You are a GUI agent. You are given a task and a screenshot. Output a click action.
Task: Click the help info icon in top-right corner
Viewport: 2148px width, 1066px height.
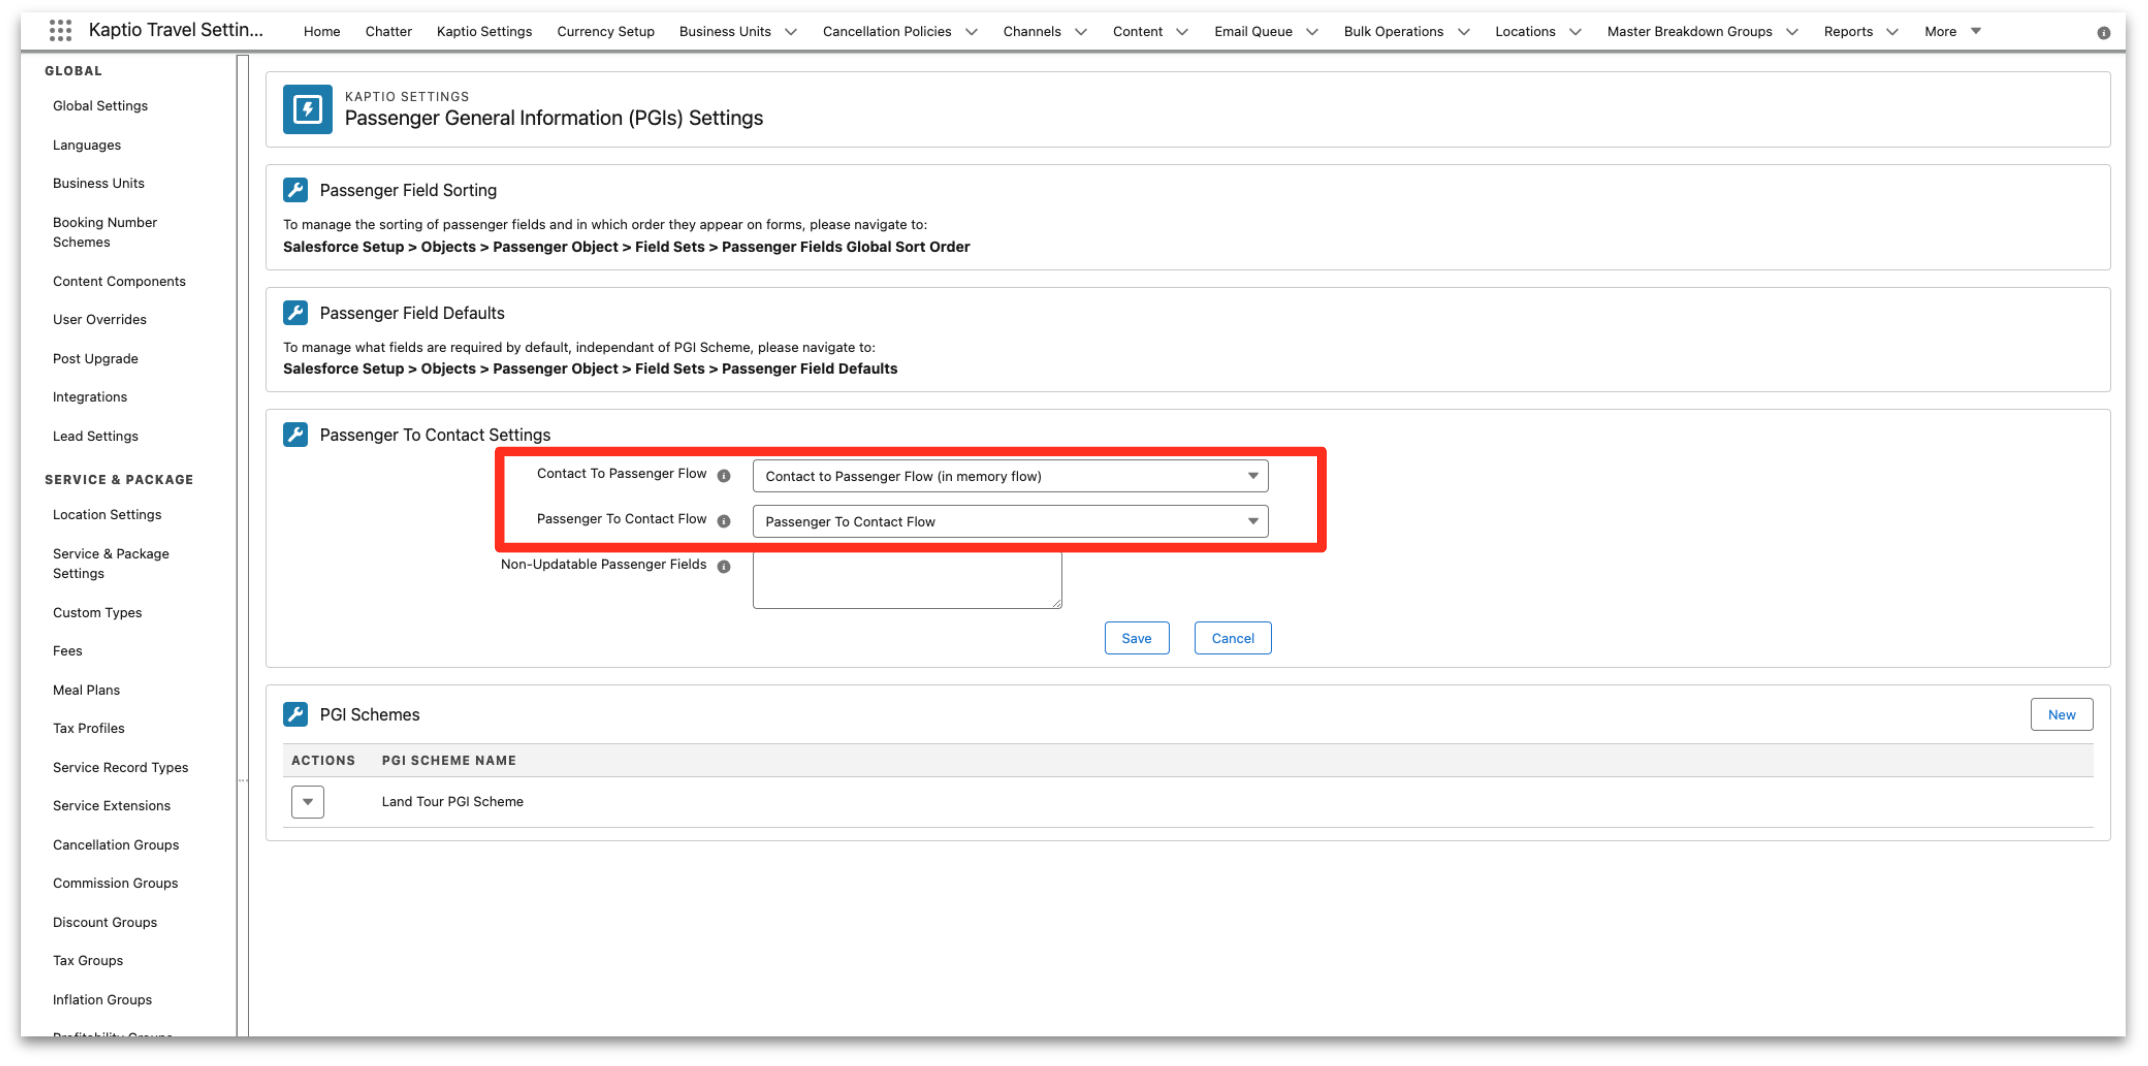[2103, 33]
